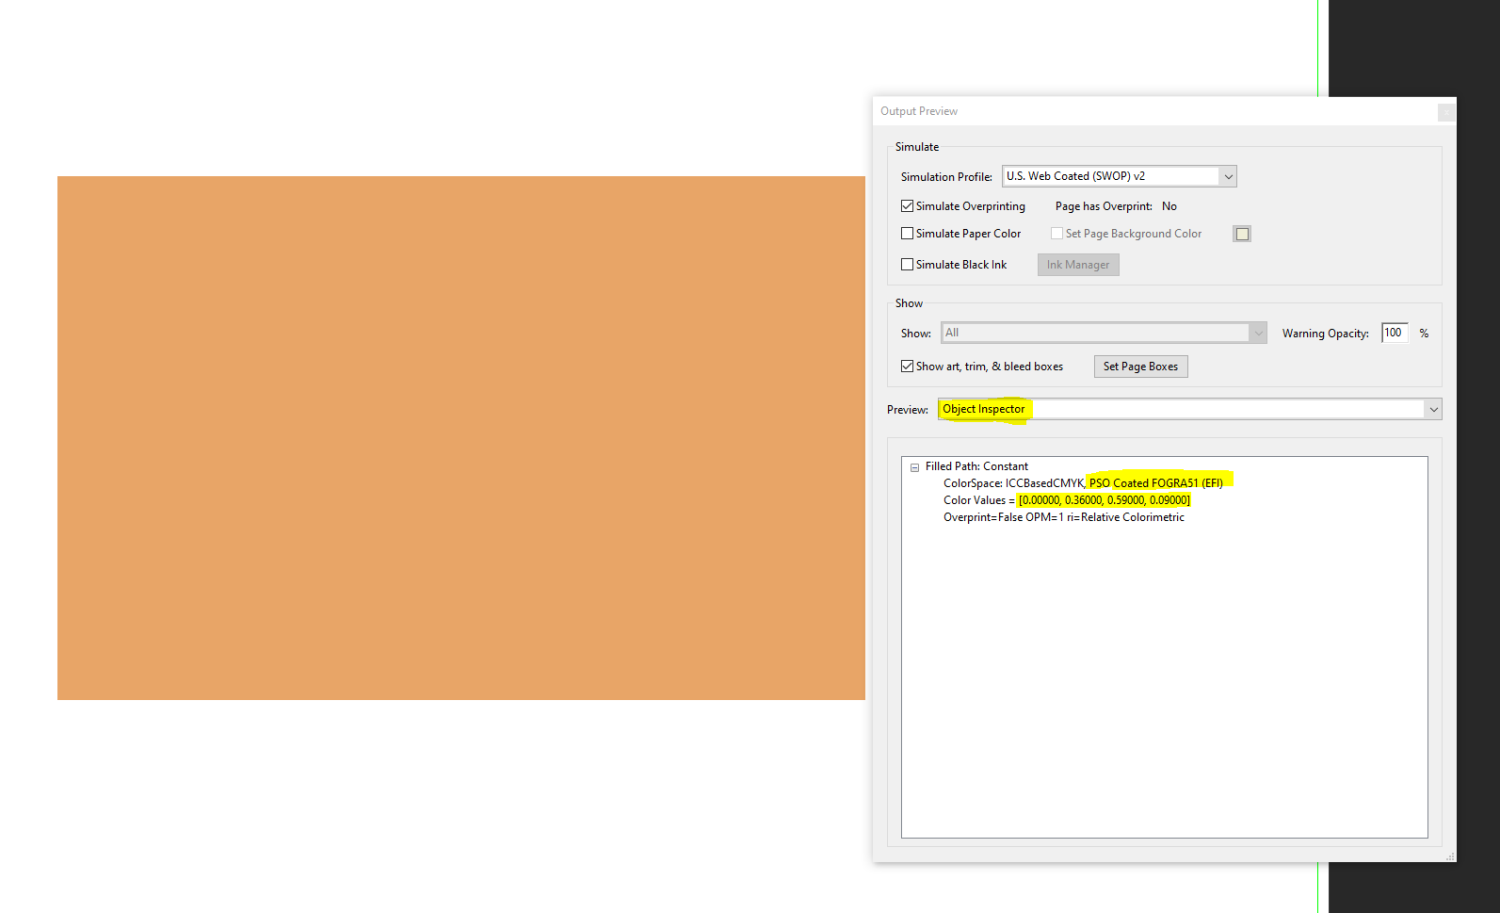Uncheck Show art, trim, & bleed boxes
Screen dimensions: 1500x913
click(x=907, y=366)
